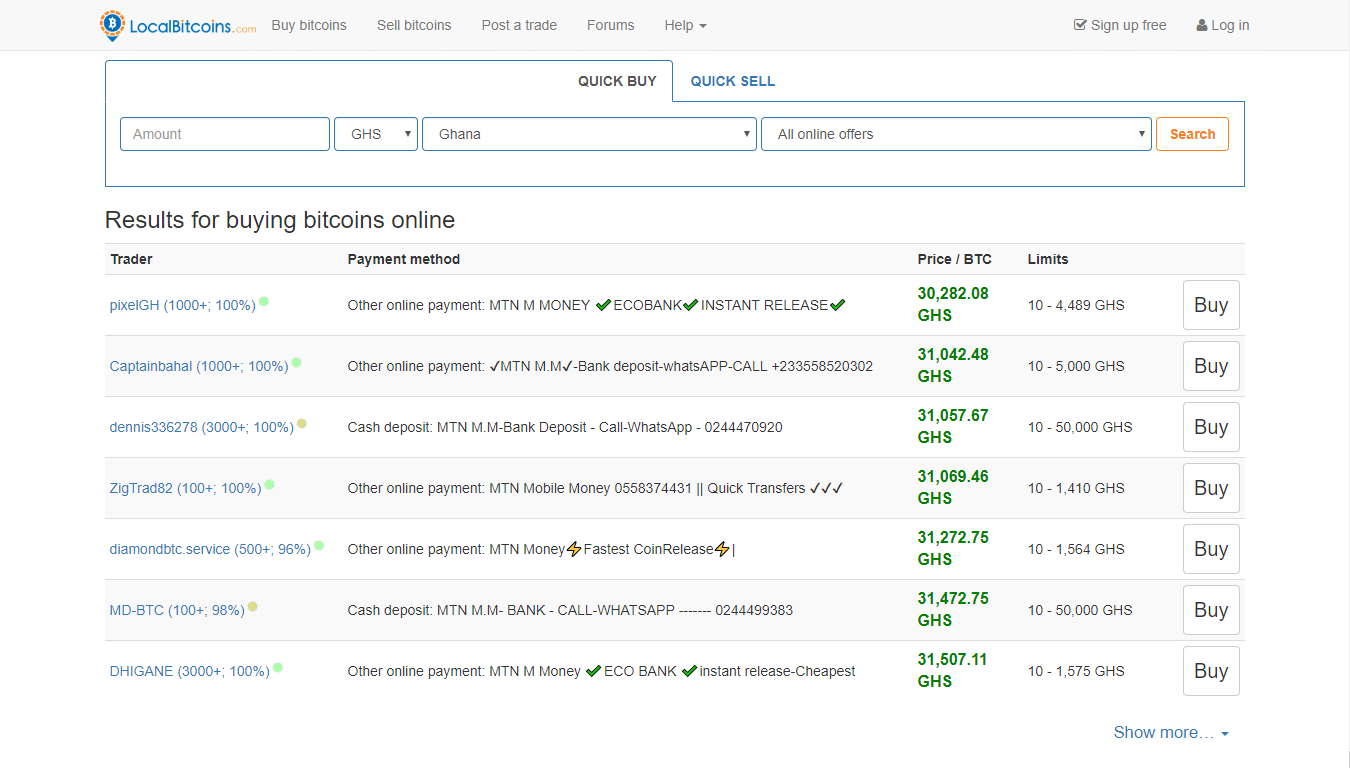The width and height of the screenshot is (1350, 768).
Task: Click the Limits column header
Action: pos(1048,259)
